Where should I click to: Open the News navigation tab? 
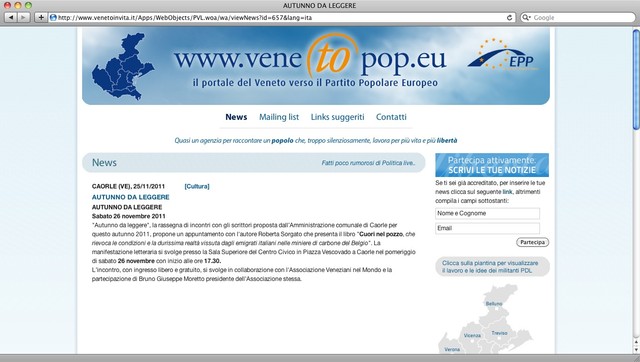[236, 117]
